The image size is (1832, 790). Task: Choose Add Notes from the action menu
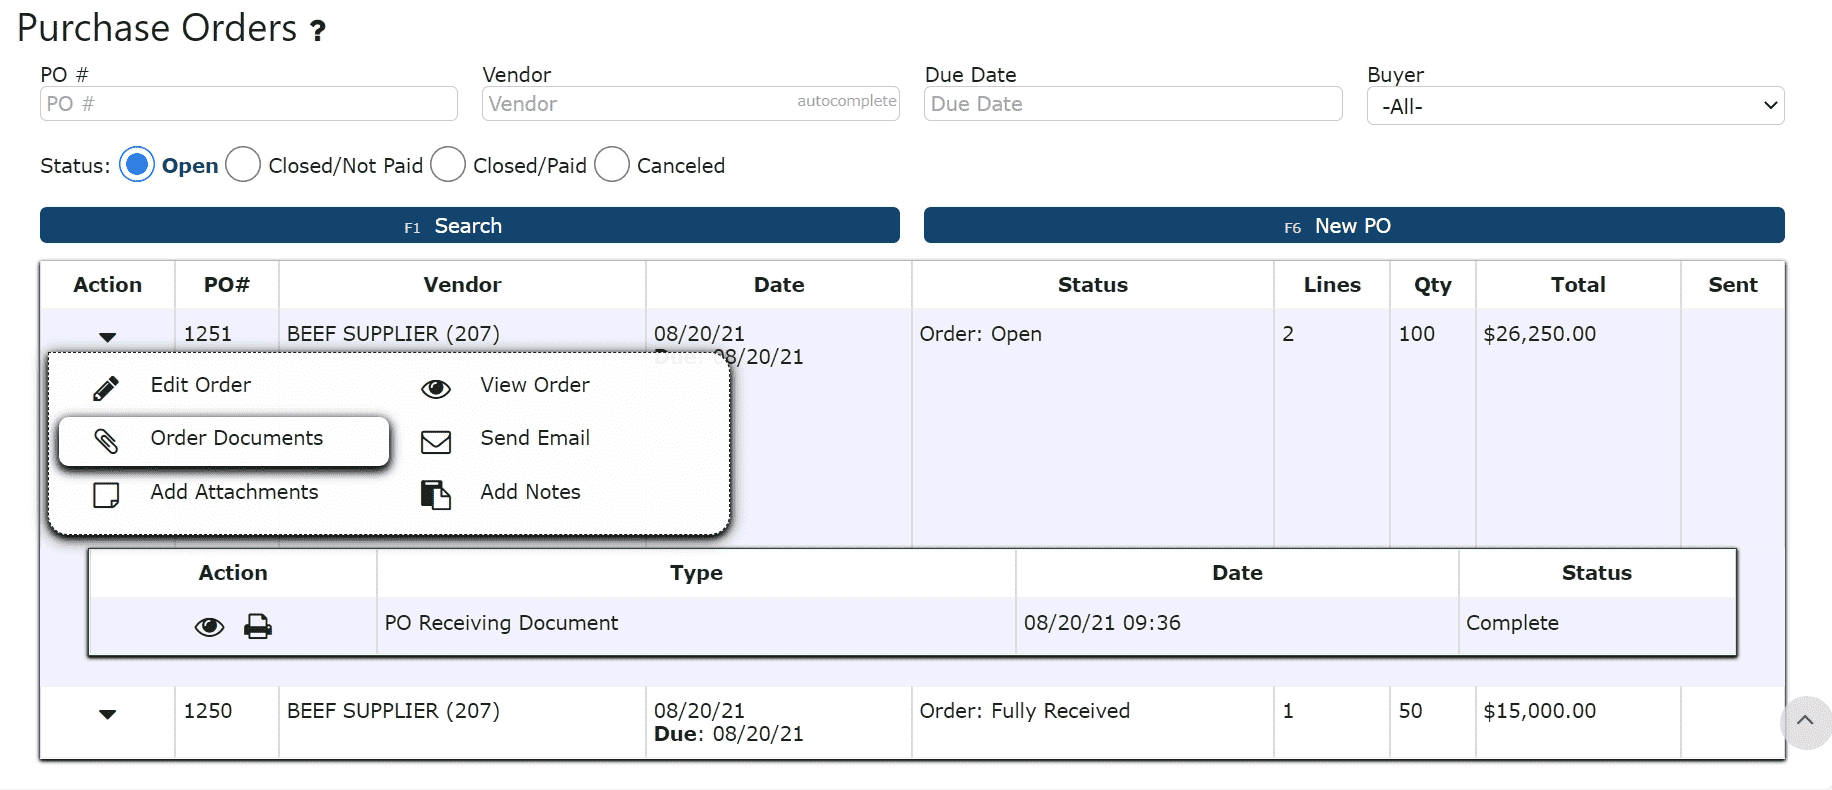point(530,492)
